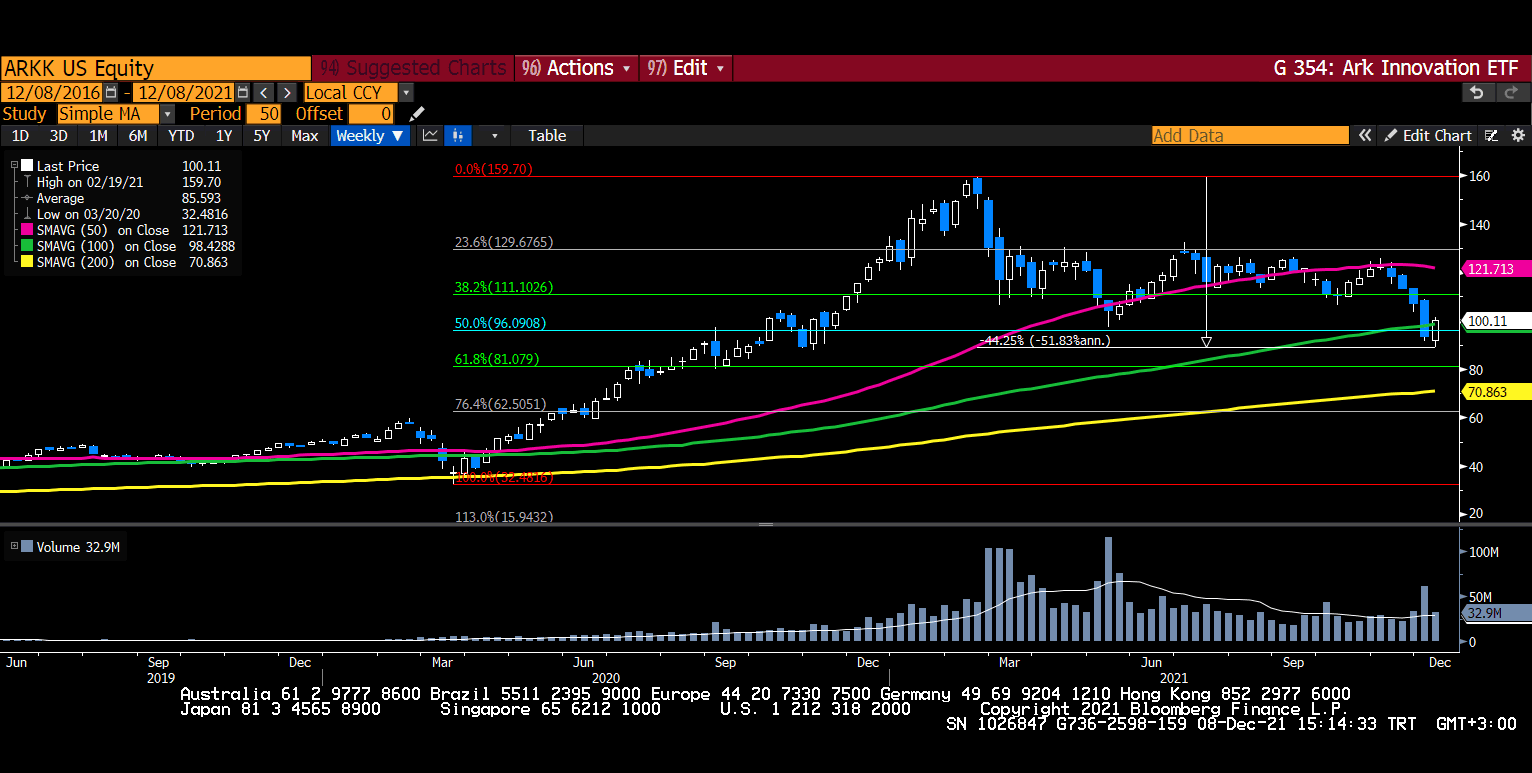Click the SMAVG (100) green color swatch
Screen dimensions: 1532x773
click(27, 246)
